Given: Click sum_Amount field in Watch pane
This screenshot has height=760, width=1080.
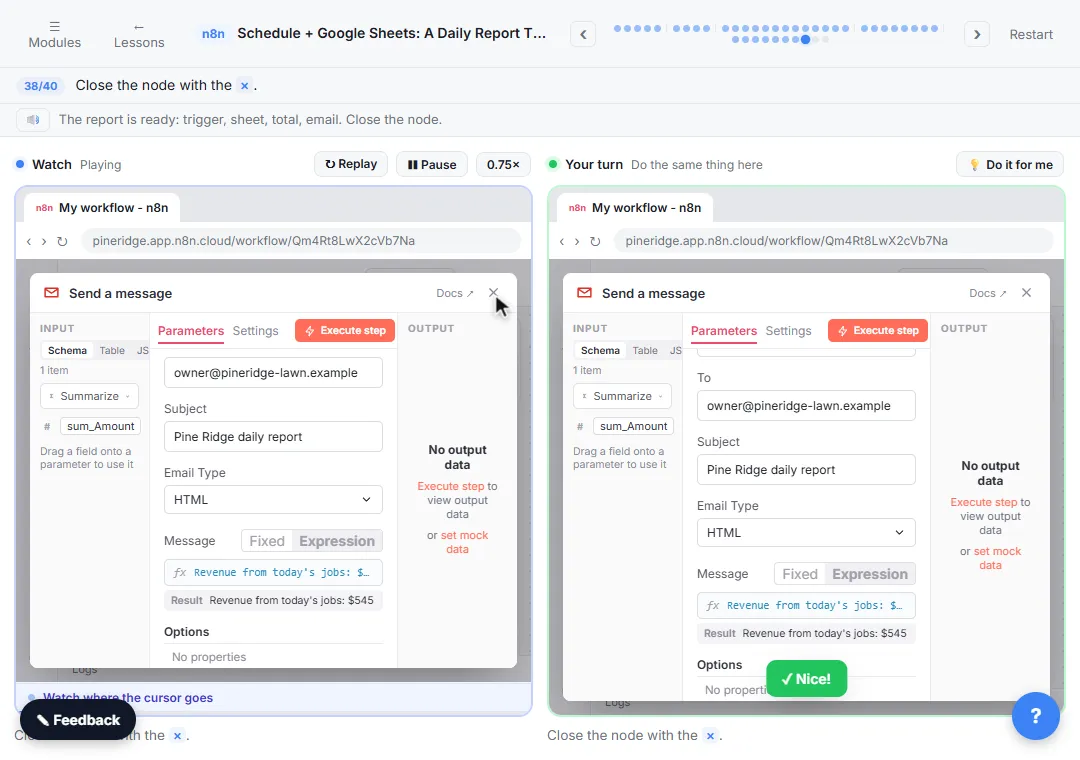Looking at the screenshot, I should click(x=100, y=426).
